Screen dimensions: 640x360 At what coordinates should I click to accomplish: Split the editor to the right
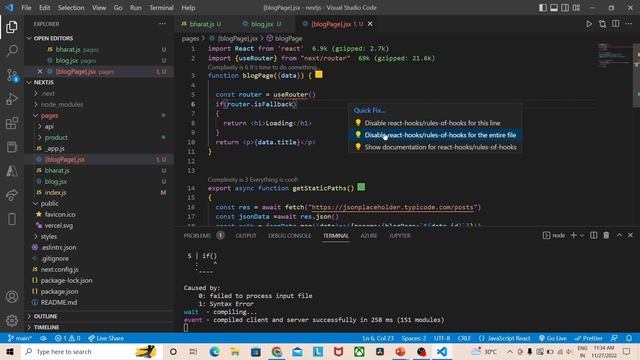(x=616, y=24)
